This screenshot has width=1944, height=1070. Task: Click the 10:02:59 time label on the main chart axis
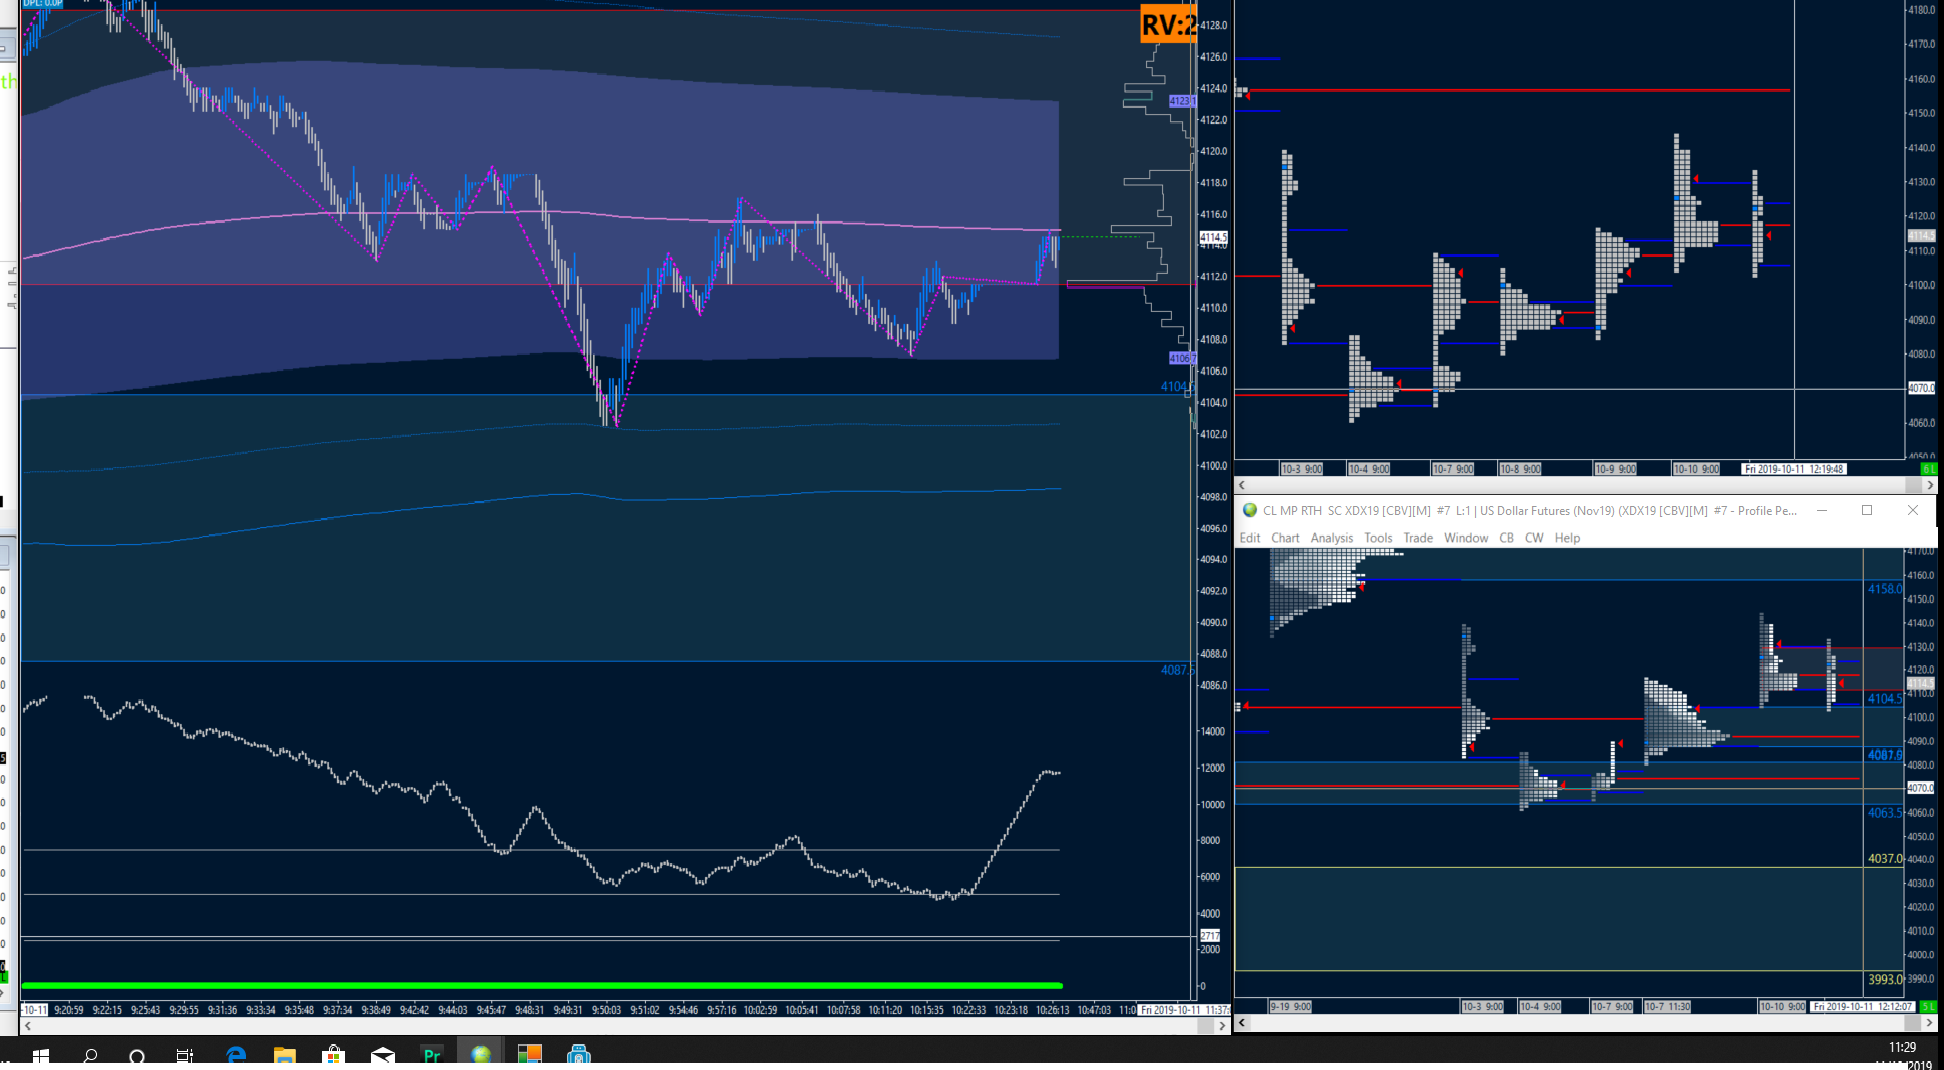[760, 1010]
